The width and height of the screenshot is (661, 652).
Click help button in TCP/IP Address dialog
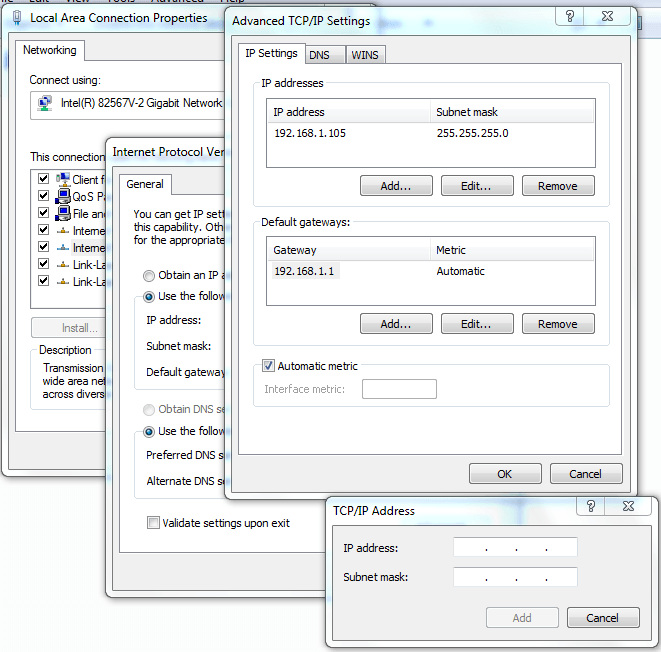(x=590, y=507)
